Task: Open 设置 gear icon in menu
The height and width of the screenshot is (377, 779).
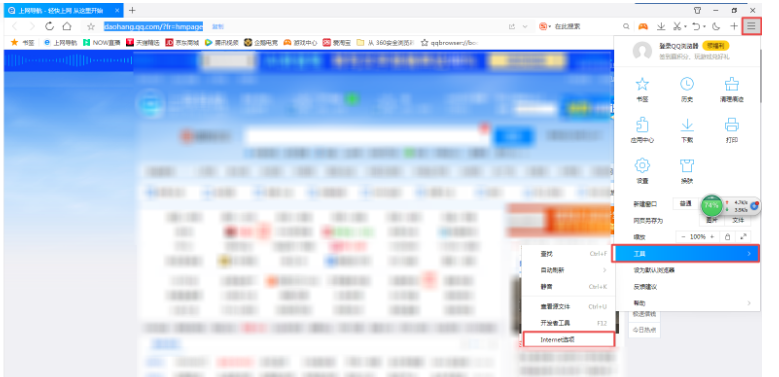Action: click(x=642, y=171)
